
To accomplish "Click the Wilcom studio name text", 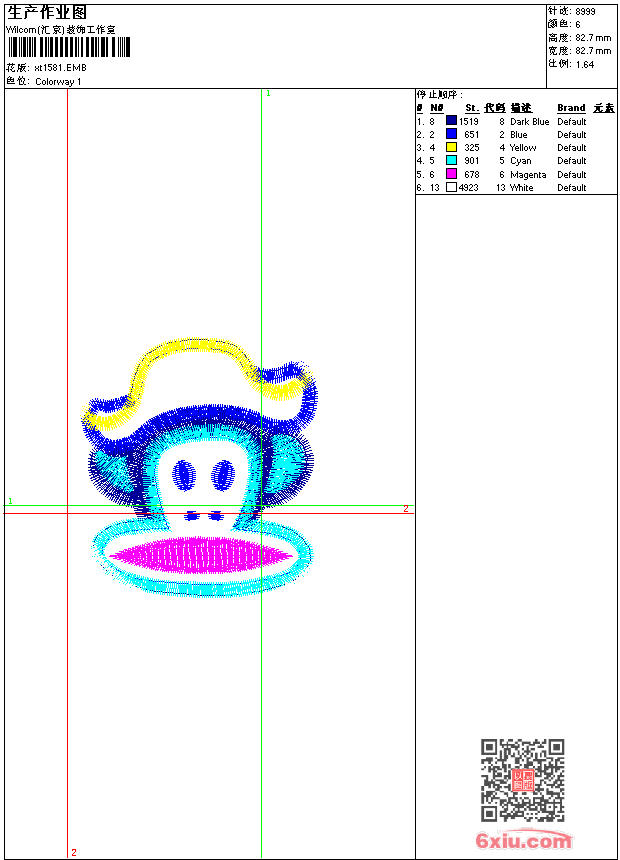I will pyautogui.click(x=61, y=30).
